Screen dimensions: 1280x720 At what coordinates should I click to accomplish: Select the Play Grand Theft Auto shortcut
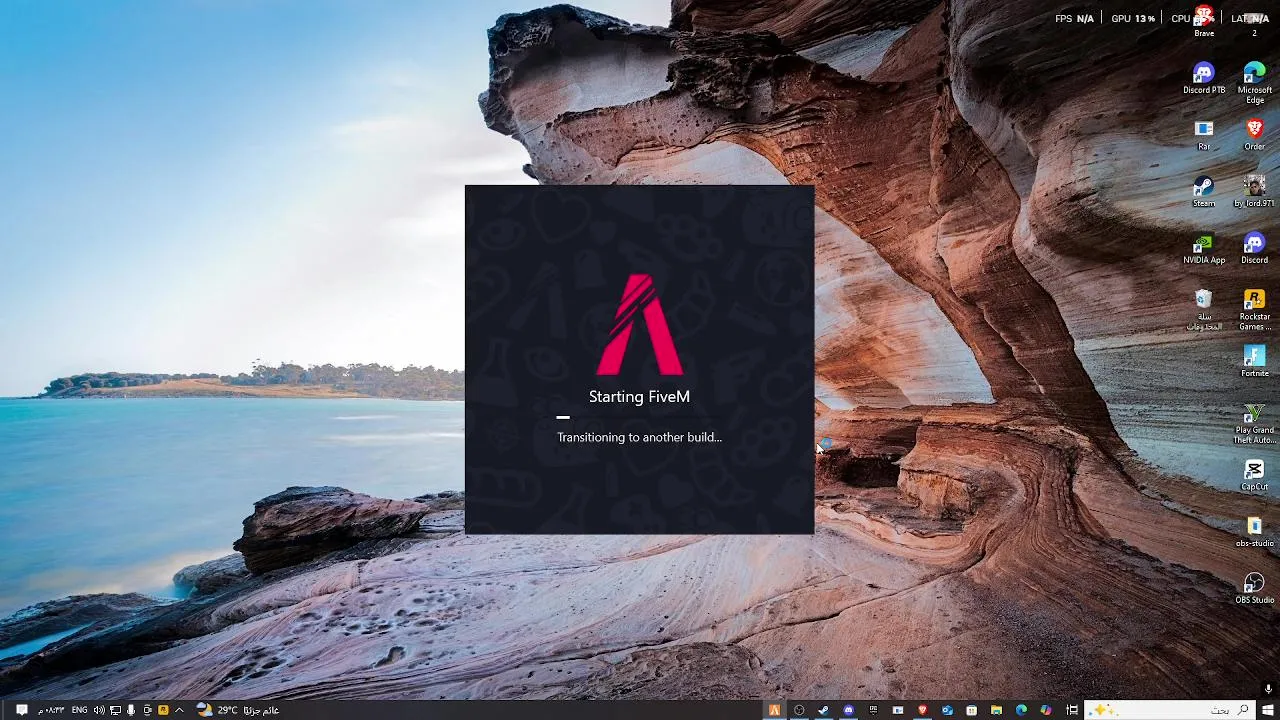point(1254,424)
